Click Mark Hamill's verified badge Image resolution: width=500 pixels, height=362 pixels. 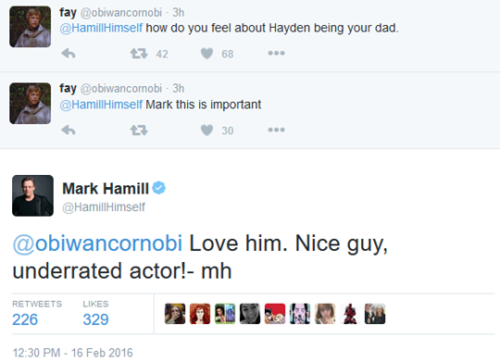pyautogui.click(x=159, y=188)
